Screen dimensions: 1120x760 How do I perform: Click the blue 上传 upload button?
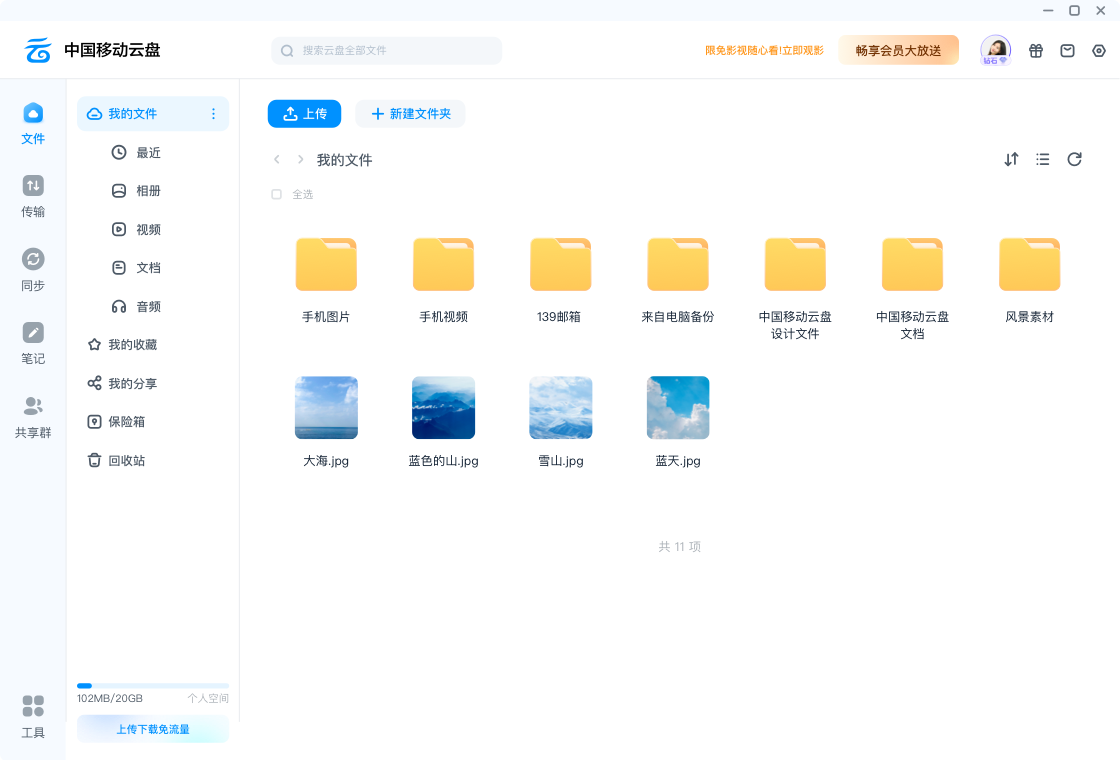pos(304,114)
